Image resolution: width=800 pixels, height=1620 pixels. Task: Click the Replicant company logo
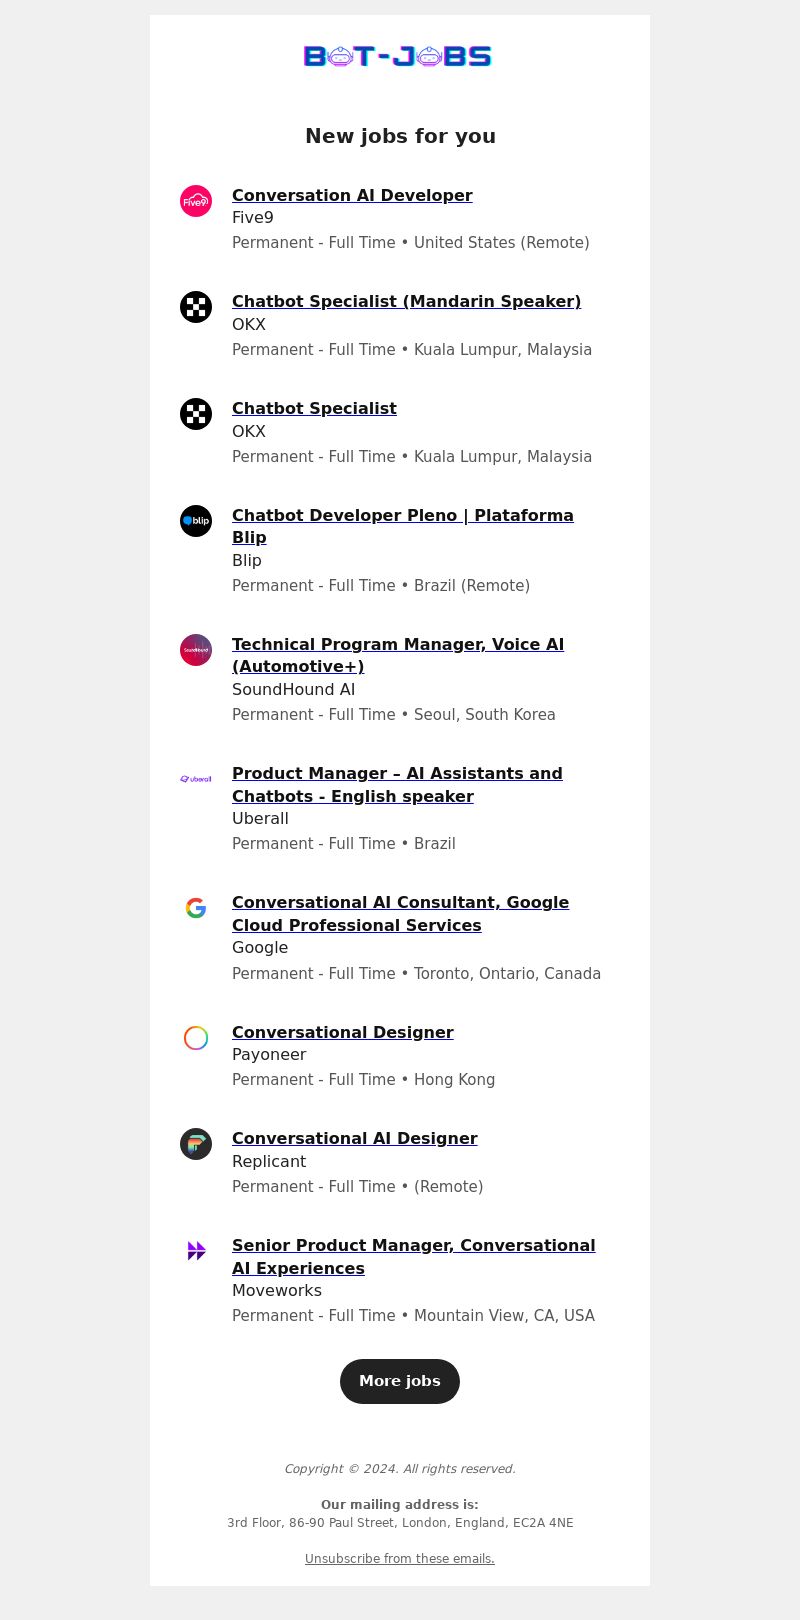coord(196,1144)
